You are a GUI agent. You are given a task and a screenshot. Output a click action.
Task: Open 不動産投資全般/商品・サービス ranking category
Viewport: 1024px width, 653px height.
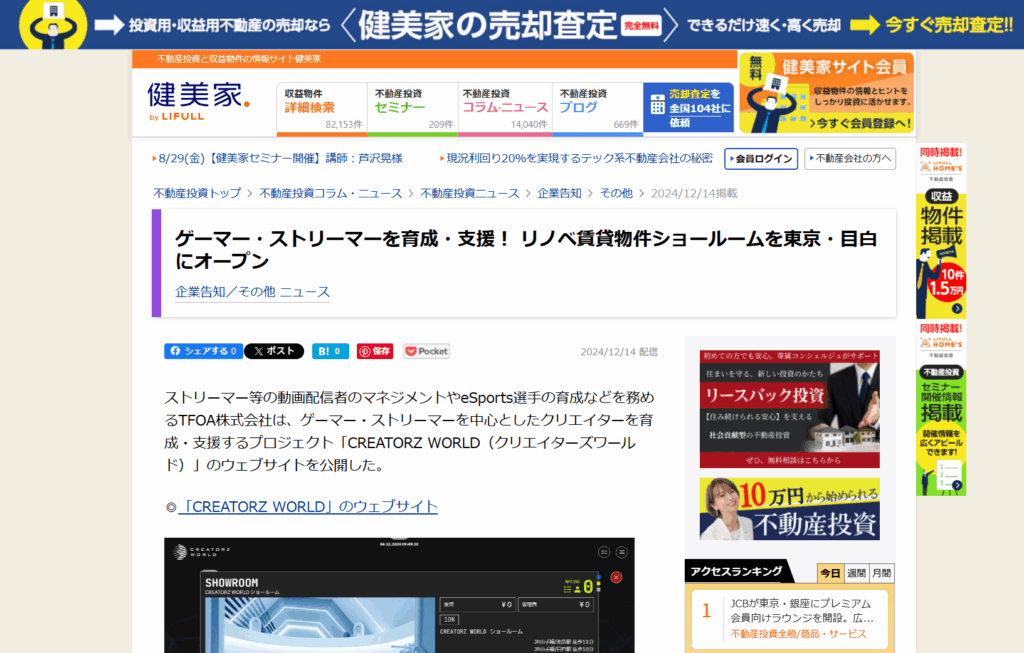click(x=798, y=634)
